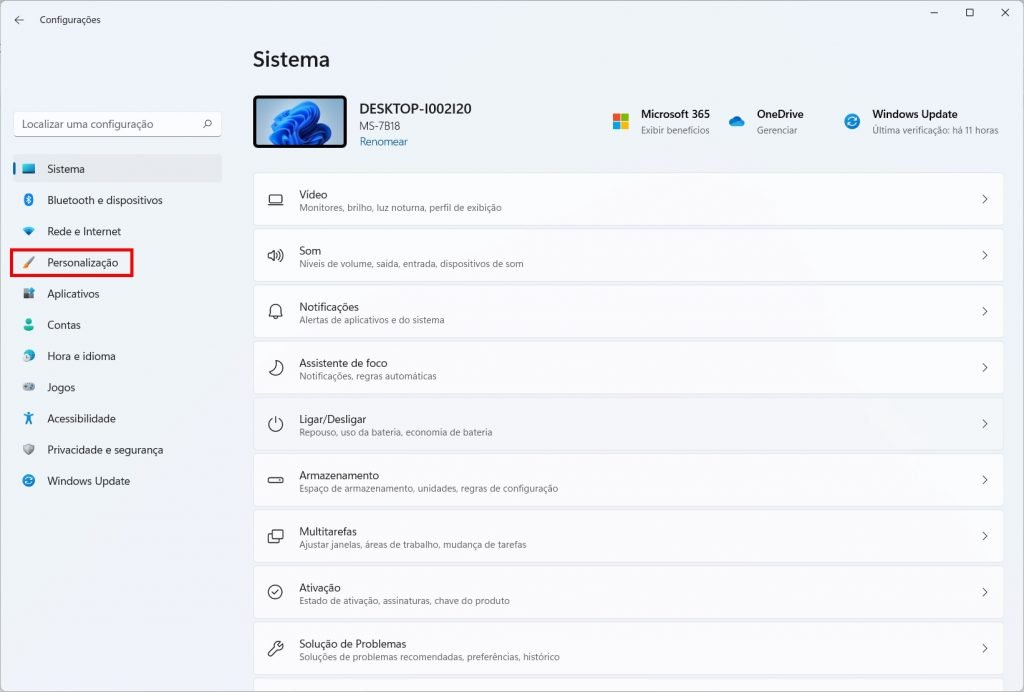The image size is (1024, 692).
Task: Click the Privacidade e segurança shield icon
Action: tap(29, 450)
